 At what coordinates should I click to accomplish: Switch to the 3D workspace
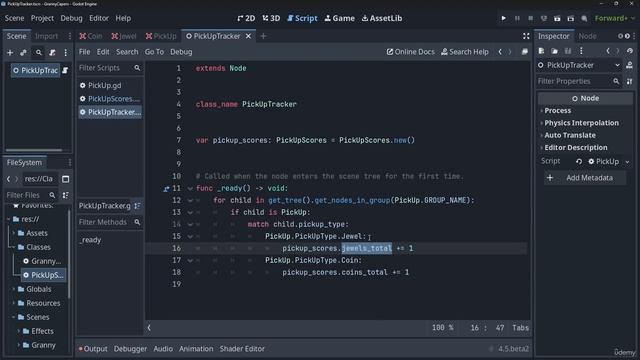(x=271, y=18)
